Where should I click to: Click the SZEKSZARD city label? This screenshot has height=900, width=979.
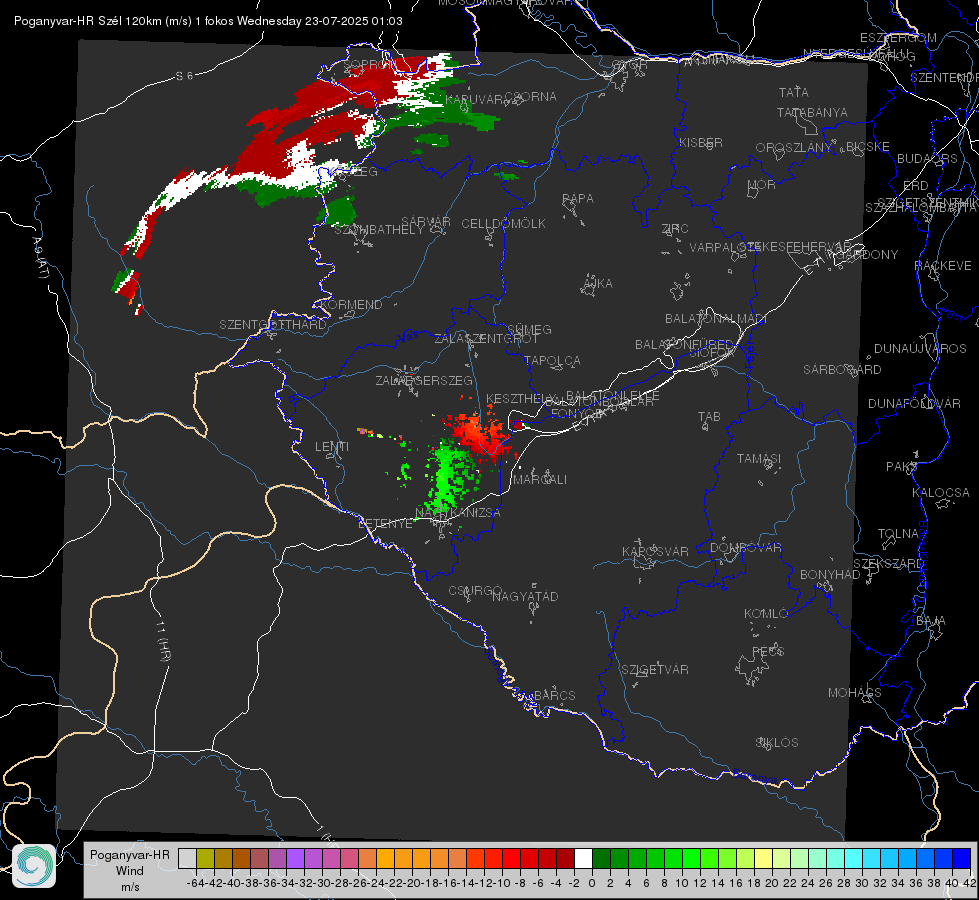pyautogui.click(x=888, y=564)
